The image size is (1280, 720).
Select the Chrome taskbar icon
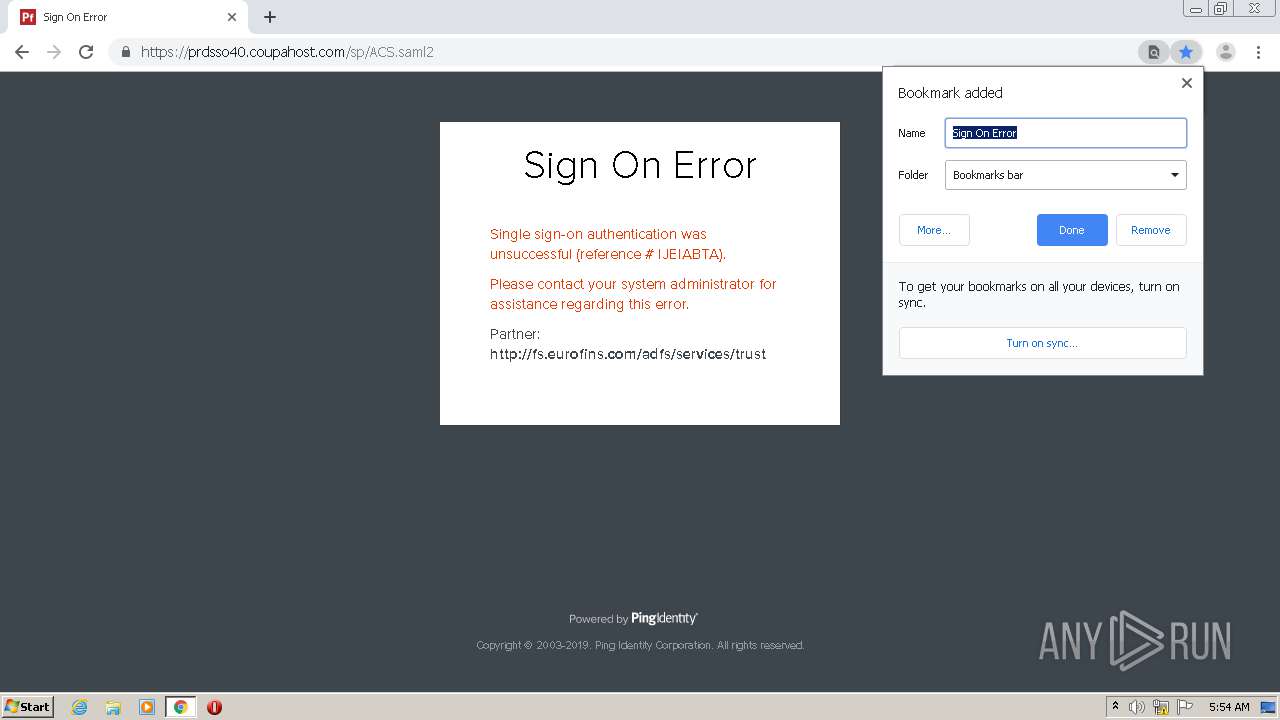(x=180, y=707)
